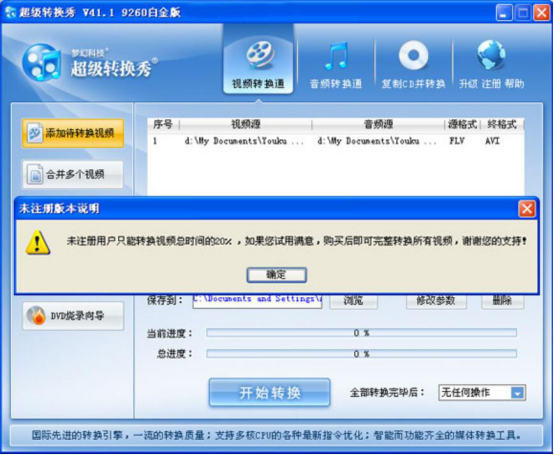Screen dimensions: 554x455
Task: Click the 视频源 column header
Action: (246, 124)
